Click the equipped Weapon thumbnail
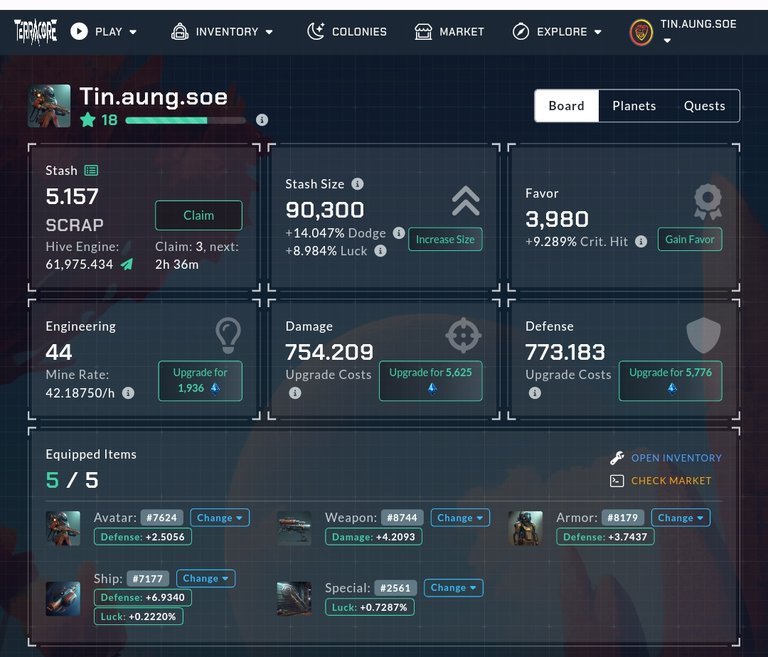Image resolution: width=768 pixels, height=657 pixels. (x=294, y=528)
